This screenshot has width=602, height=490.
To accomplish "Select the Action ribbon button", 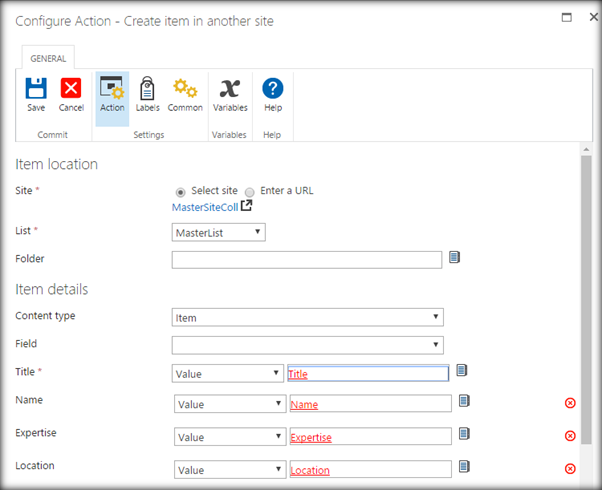I will [x=112, y=94].
